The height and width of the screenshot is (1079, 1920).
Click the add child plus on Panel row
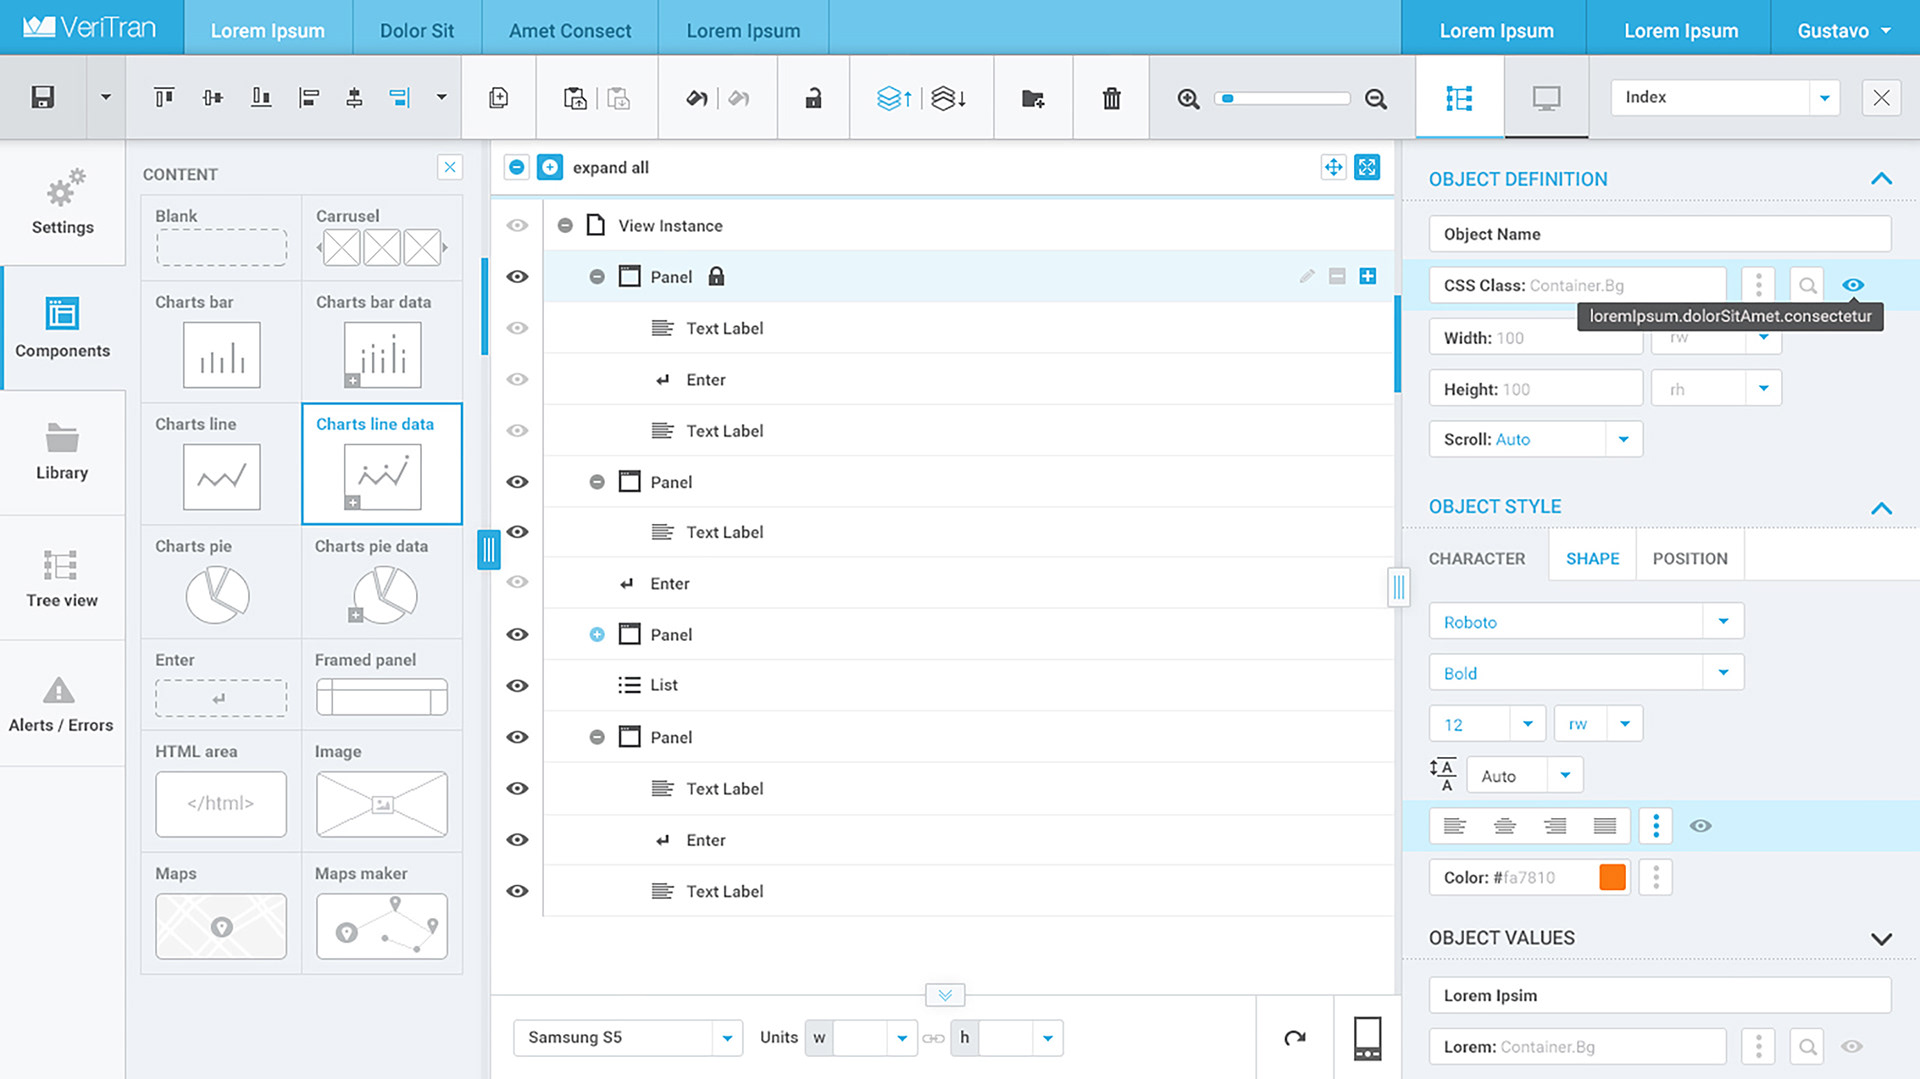(1368, 276)
